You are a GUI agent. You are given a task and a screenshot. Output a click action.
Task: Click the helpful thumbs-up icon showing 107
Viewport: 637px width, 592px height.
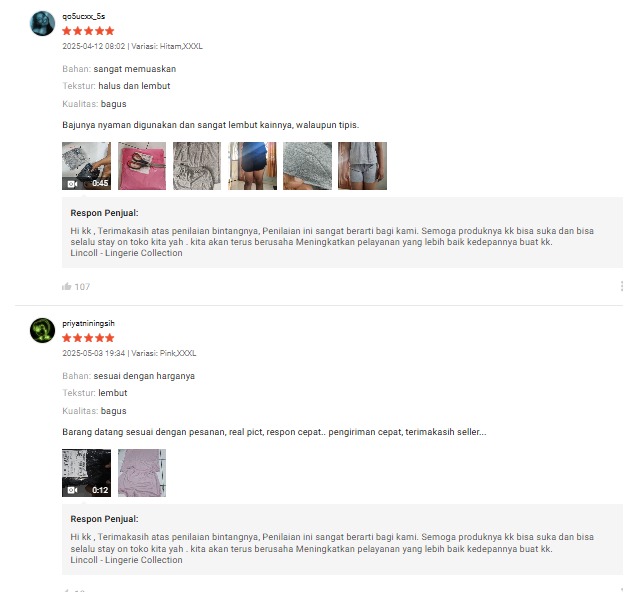(67, 286)
